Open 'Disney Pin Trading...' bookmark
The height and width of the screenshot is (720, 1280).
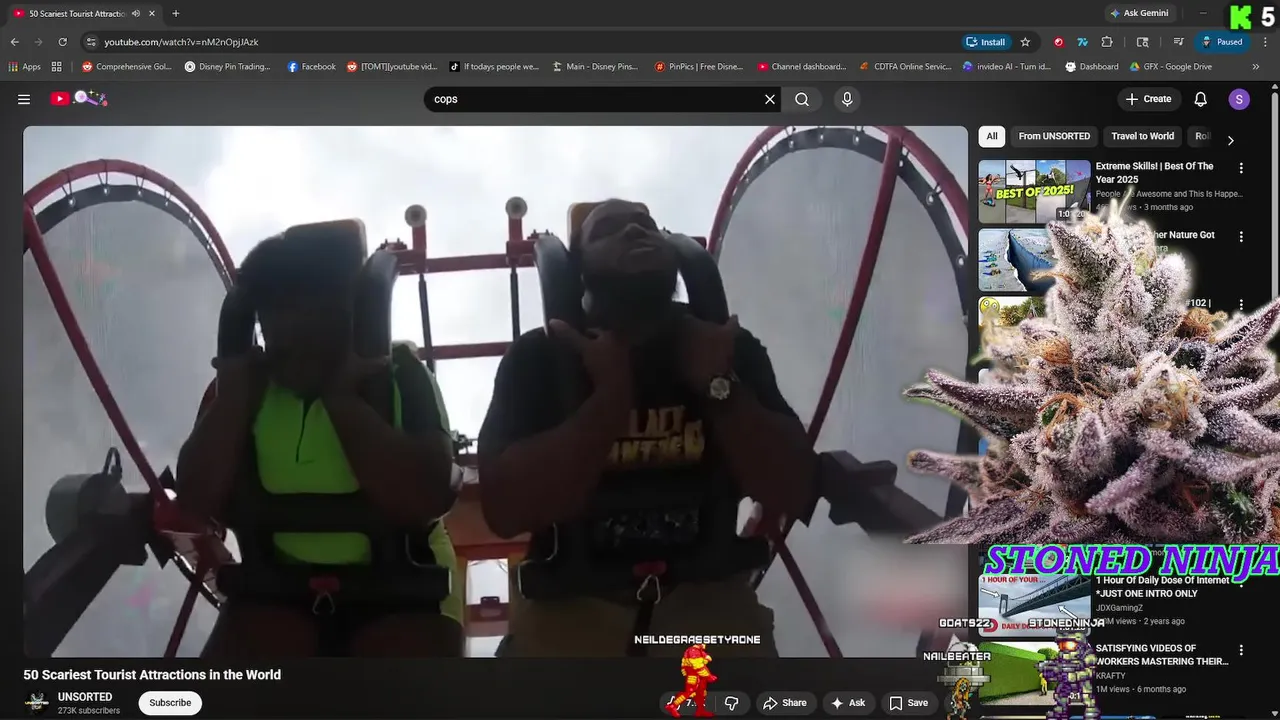pyautogui.click(x=228, y=67)
